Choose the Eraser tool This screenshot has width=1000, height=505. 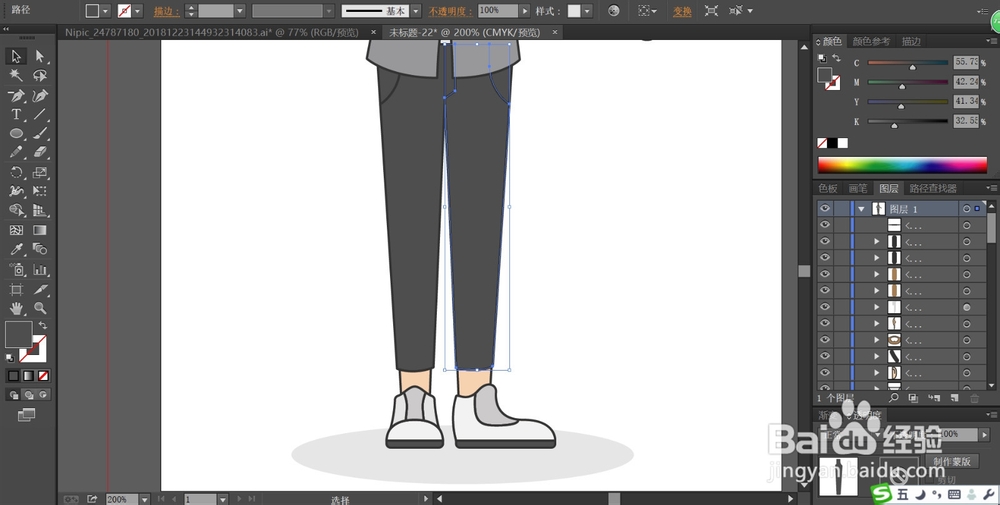pyautogui.click(x=40, y=153)
